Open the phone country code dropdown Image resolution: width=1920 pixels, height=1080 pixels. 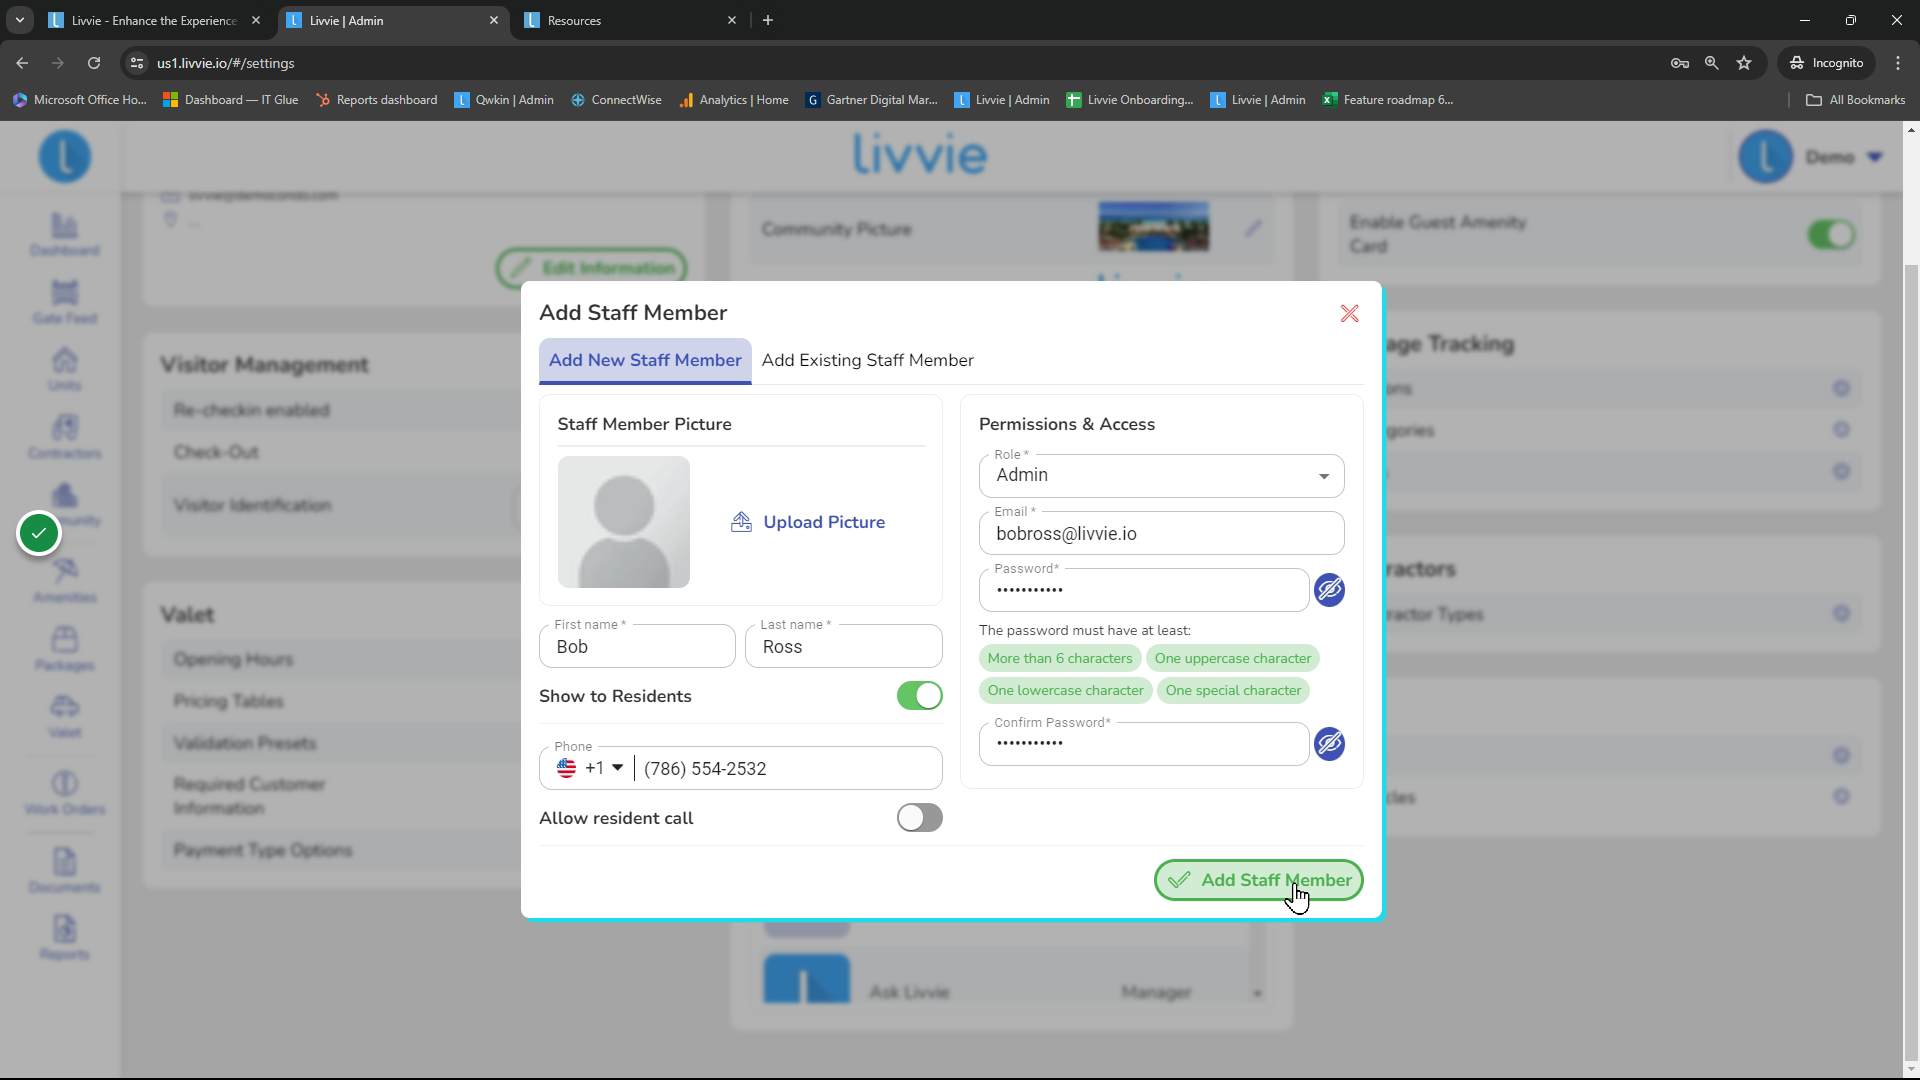pos(591,768)
